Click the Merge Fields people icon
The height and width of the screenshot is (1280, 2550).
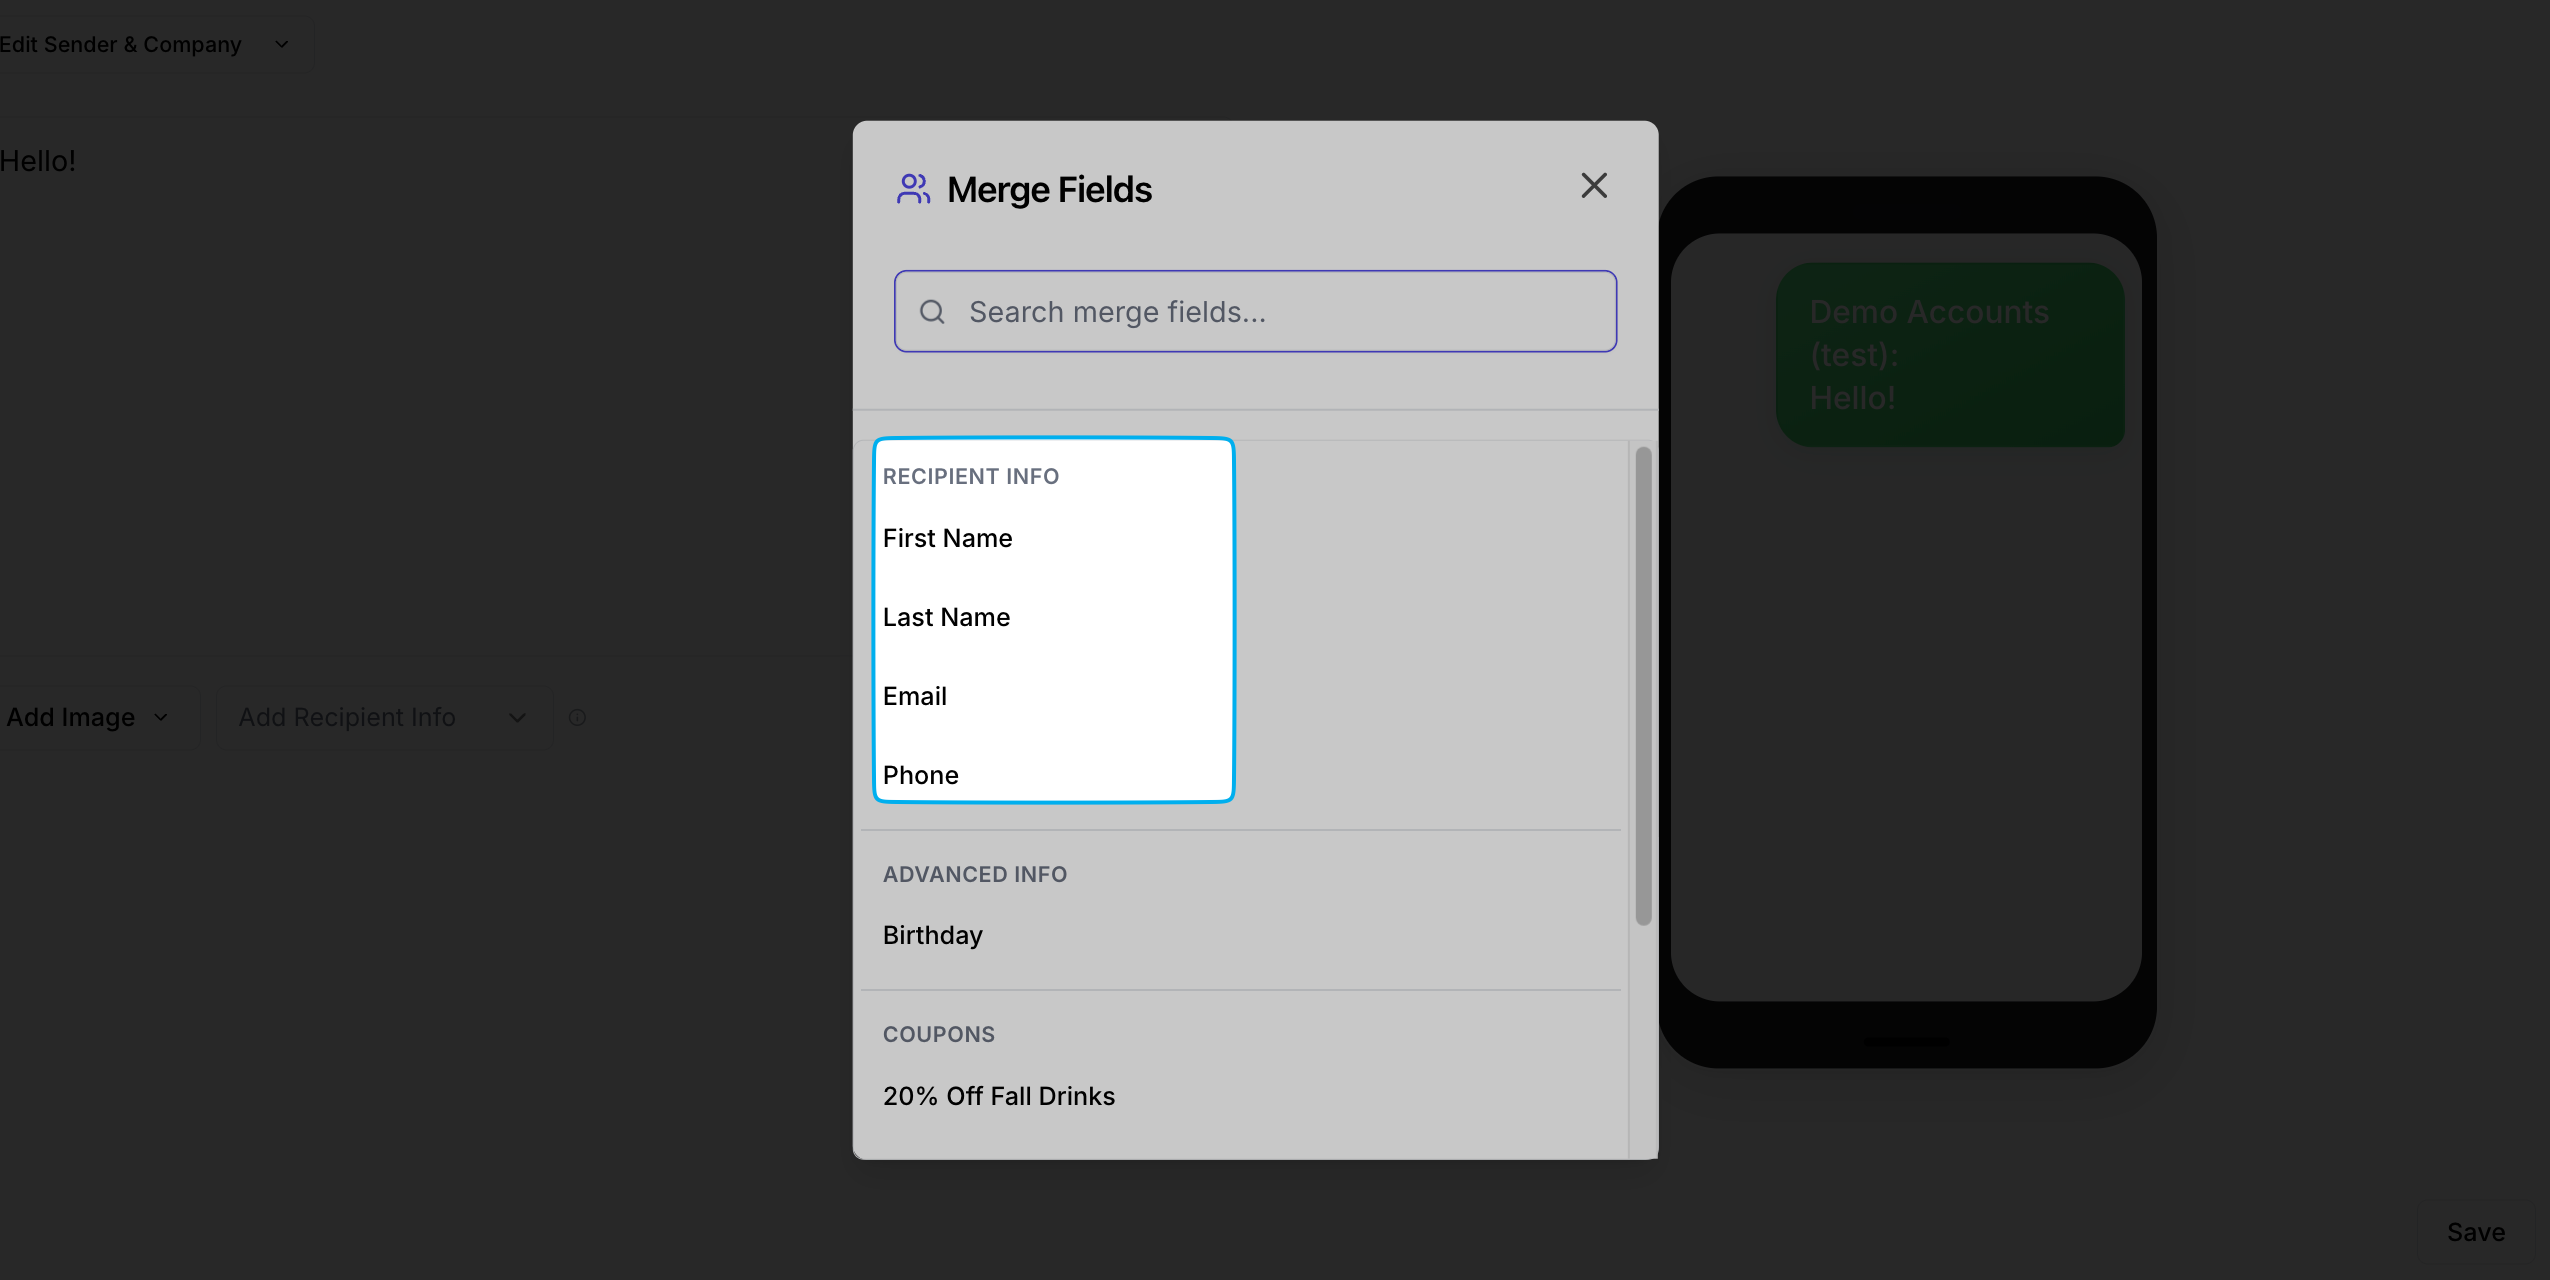point(913,189)
